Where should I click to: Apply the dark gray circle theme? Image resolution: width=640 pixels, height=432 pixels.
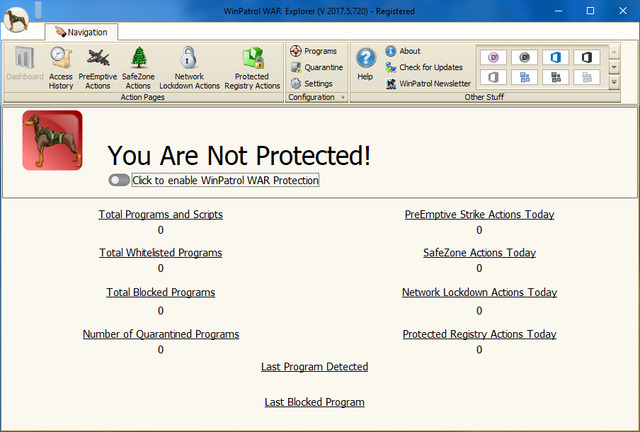pos(524,58)
